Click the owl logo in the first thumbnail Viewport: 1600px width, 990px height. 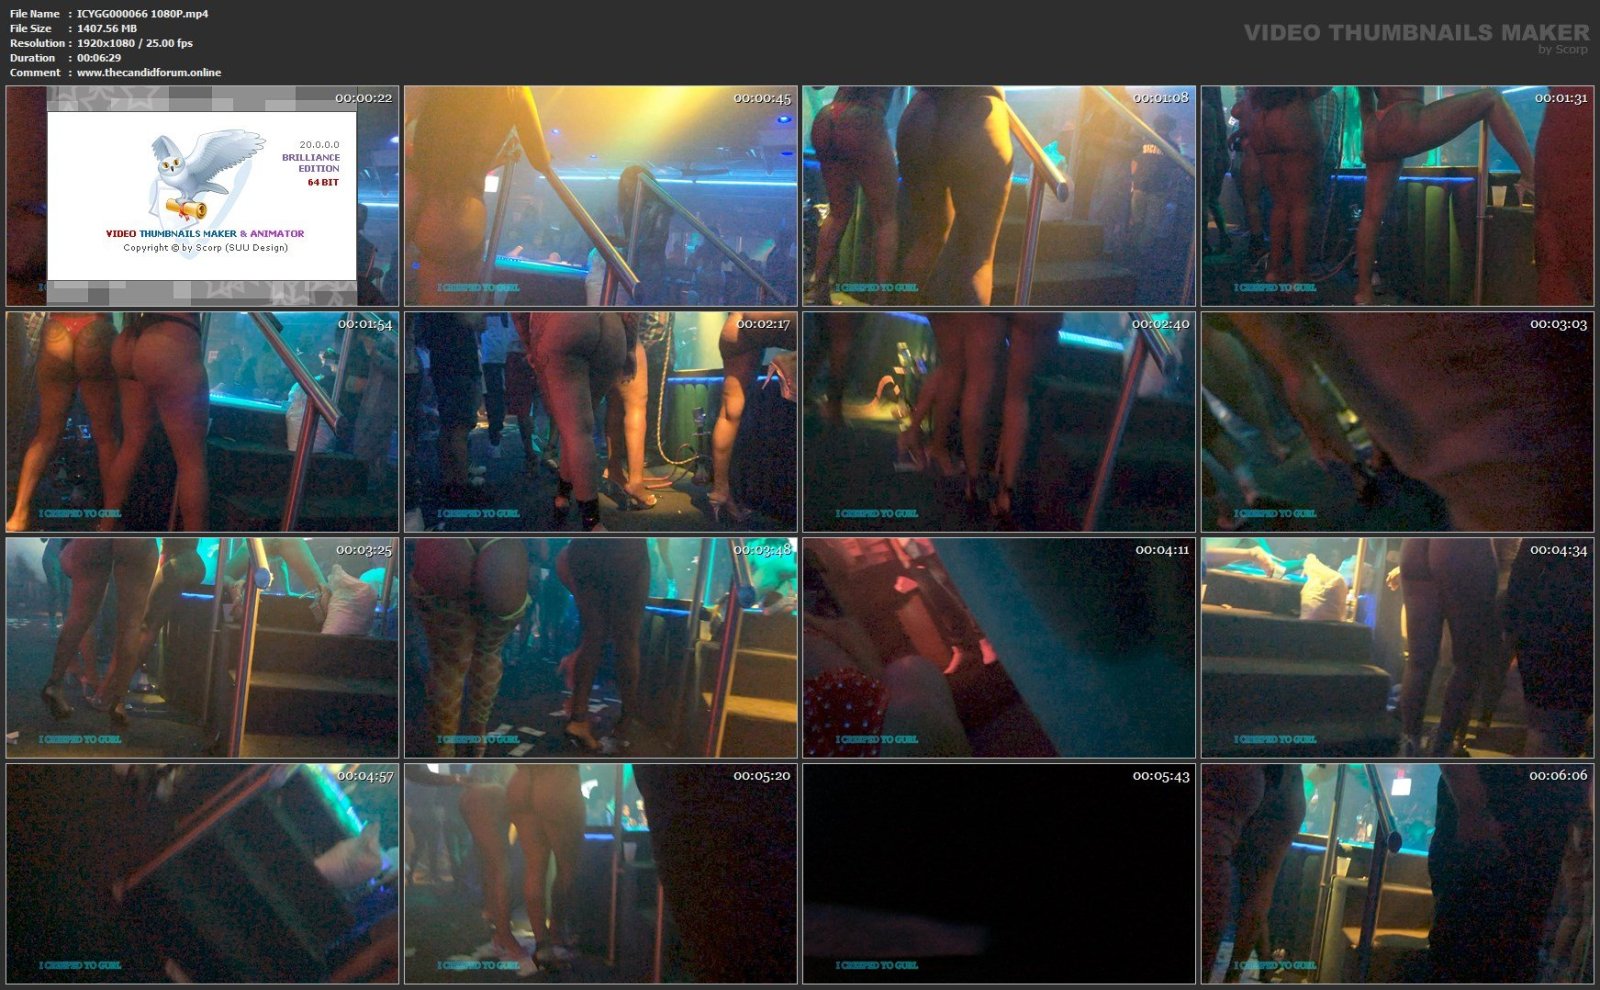coord(205,175)
